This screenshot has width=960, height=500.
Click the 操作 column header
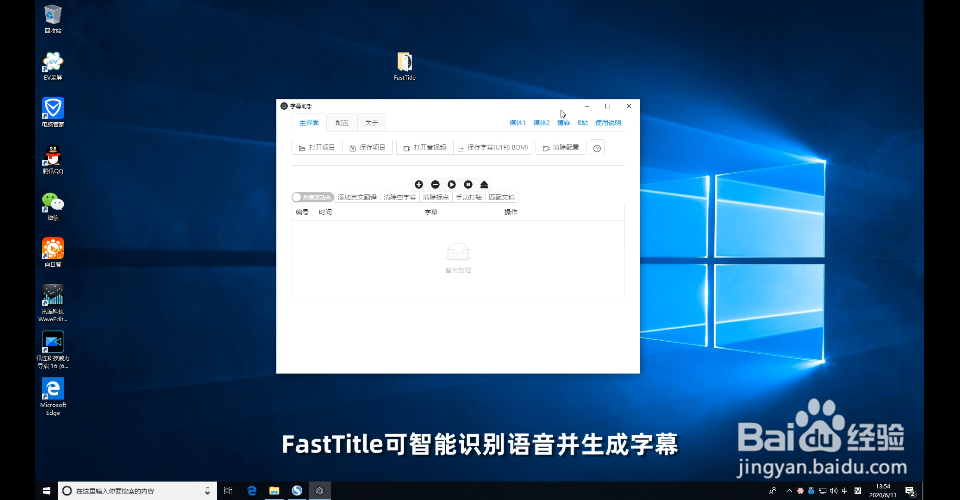tap(511, 212)
